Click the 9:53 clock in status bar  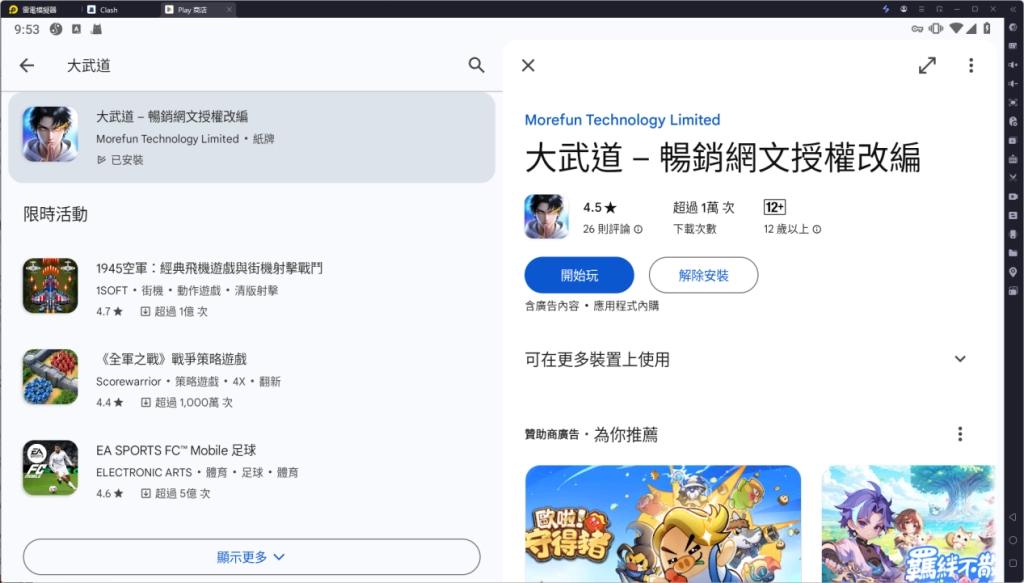click(x=27, y=29)
